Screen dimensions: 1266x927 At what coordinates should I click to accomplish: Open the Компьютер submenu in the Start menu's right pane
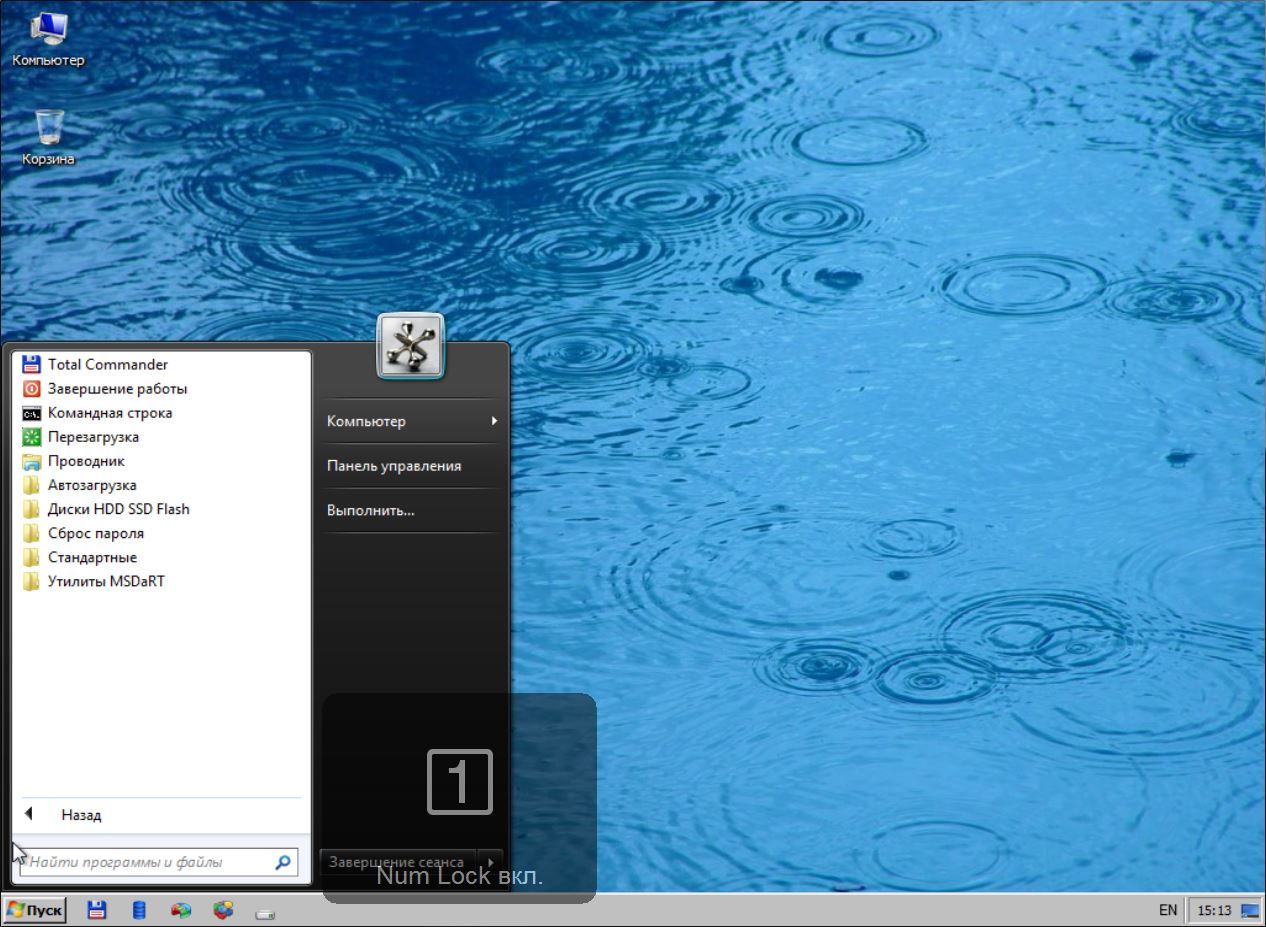pyautogui.click(x=411, y=421)
